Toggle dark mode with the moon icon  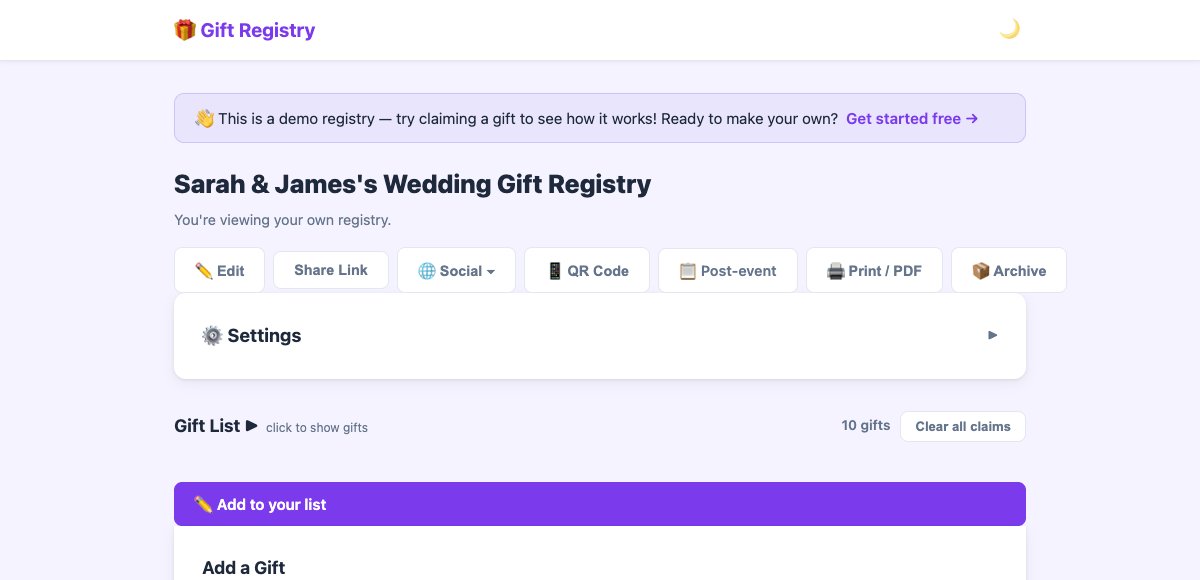click(1010, 28)
